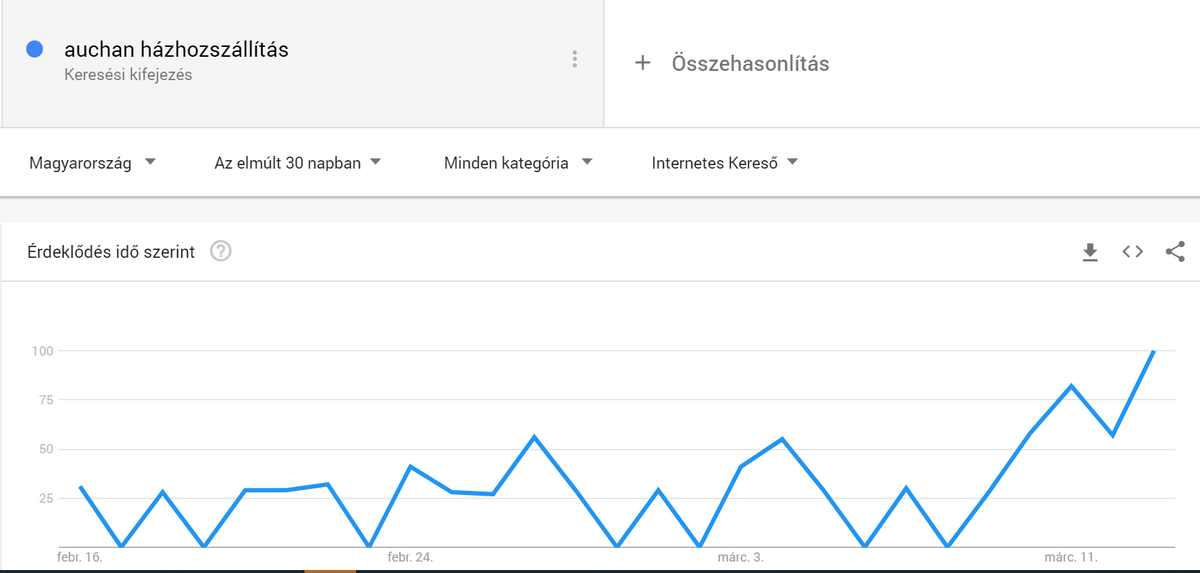Click the blue dot of the search term
This screenshot has height=573, width=1200.
[35, 49]
